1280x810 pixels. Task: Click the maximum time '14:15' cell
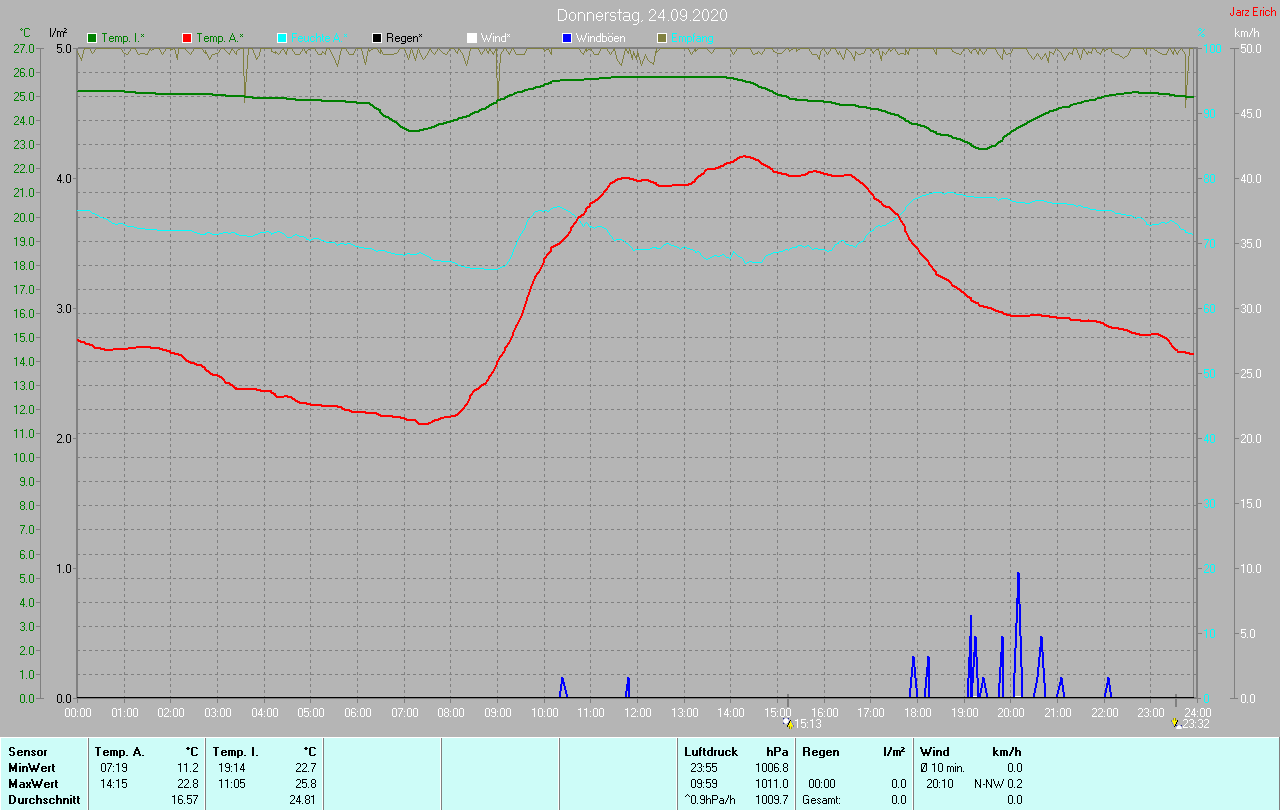(114, 784)
